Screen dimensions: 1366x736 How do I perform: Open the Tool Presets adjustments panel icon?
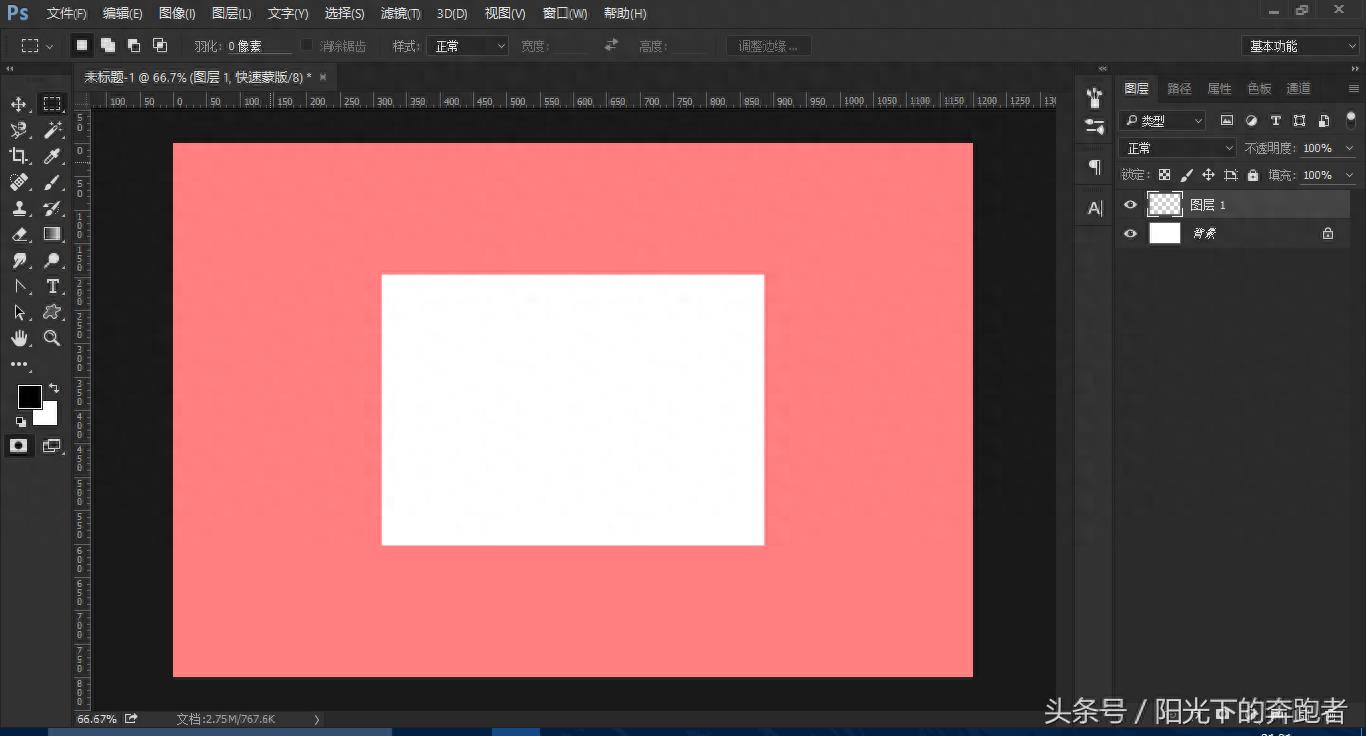click(1094, 127)
